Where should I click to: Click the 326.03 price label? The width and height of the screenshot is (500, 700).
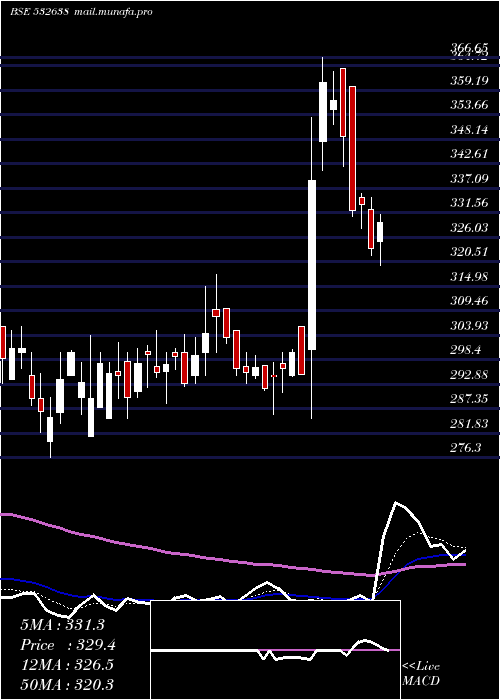(469, 228)
